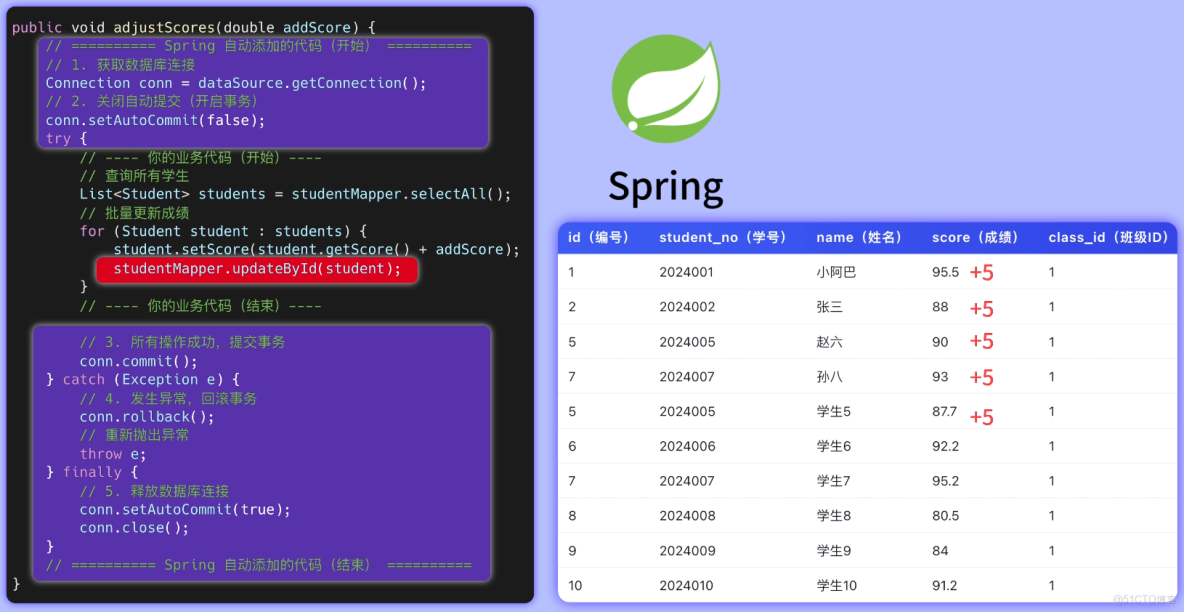Toggle the +5 badge next to 小阿巴
This screenshot has height=612, width=1184.
tap(981, 272)
